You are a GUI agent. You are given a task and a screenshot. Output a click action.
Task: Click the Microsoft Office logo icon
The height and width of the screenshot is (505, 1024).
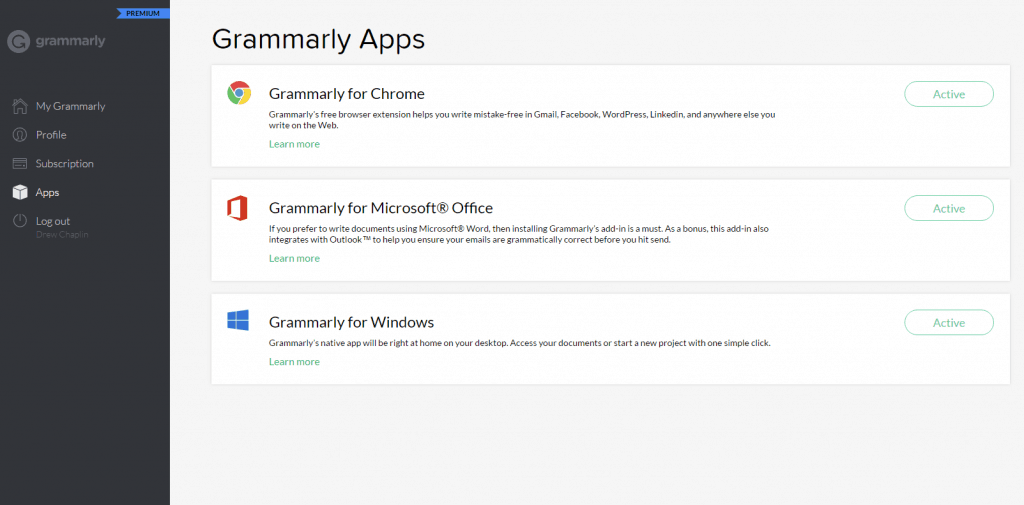click(x=237, y=208)
